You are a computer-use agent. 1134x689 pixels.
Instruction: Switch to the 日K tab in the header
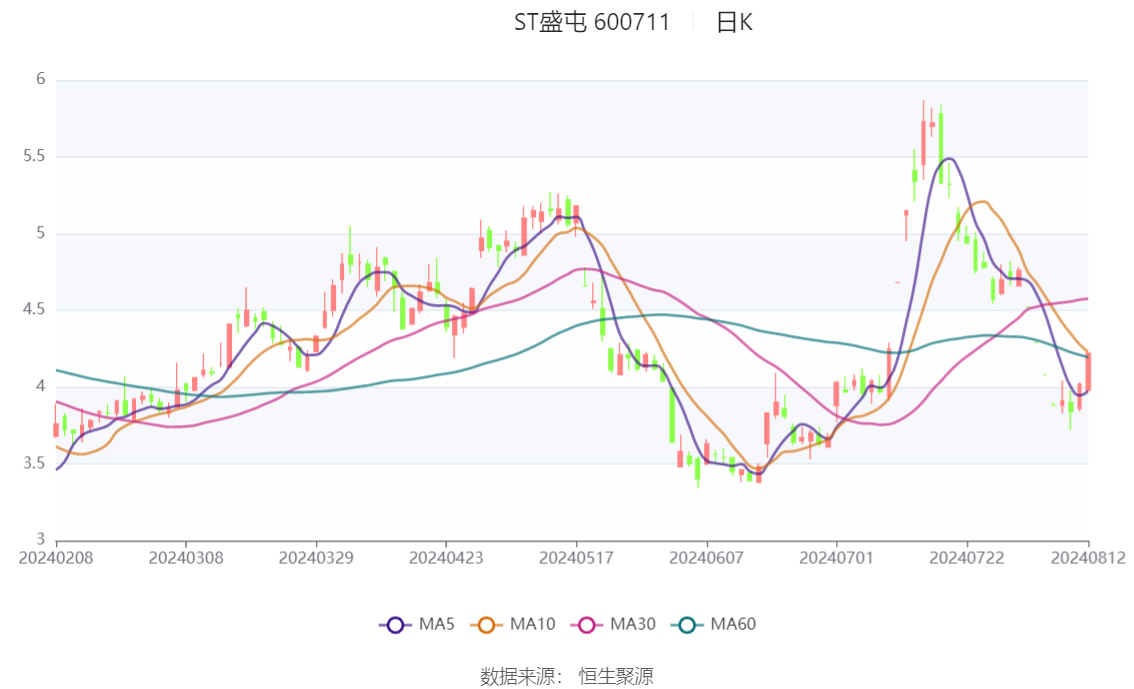733,22
